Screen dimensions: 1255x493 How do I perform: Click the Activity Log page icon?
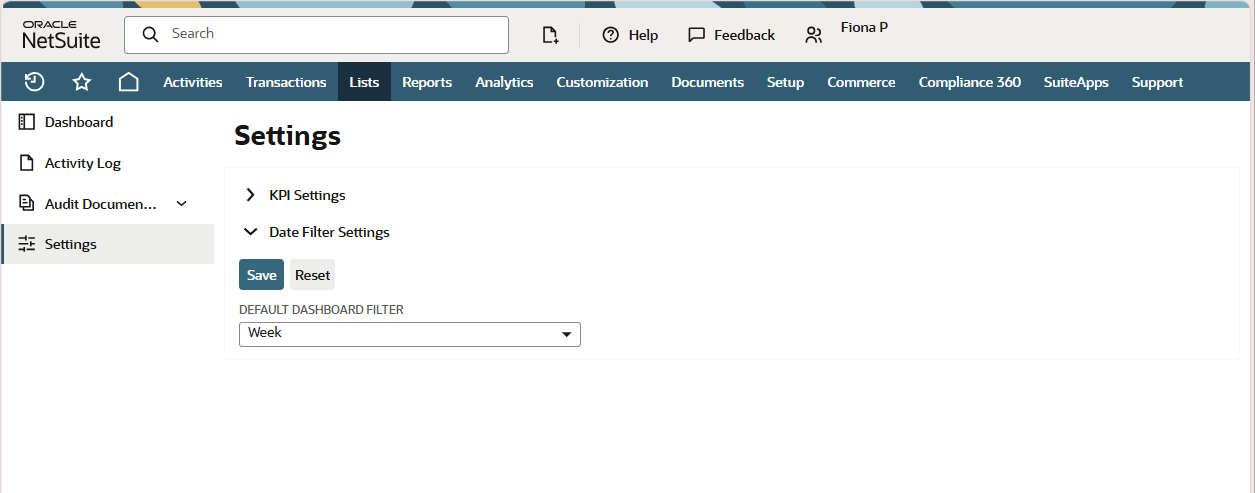tap(27, 163)
